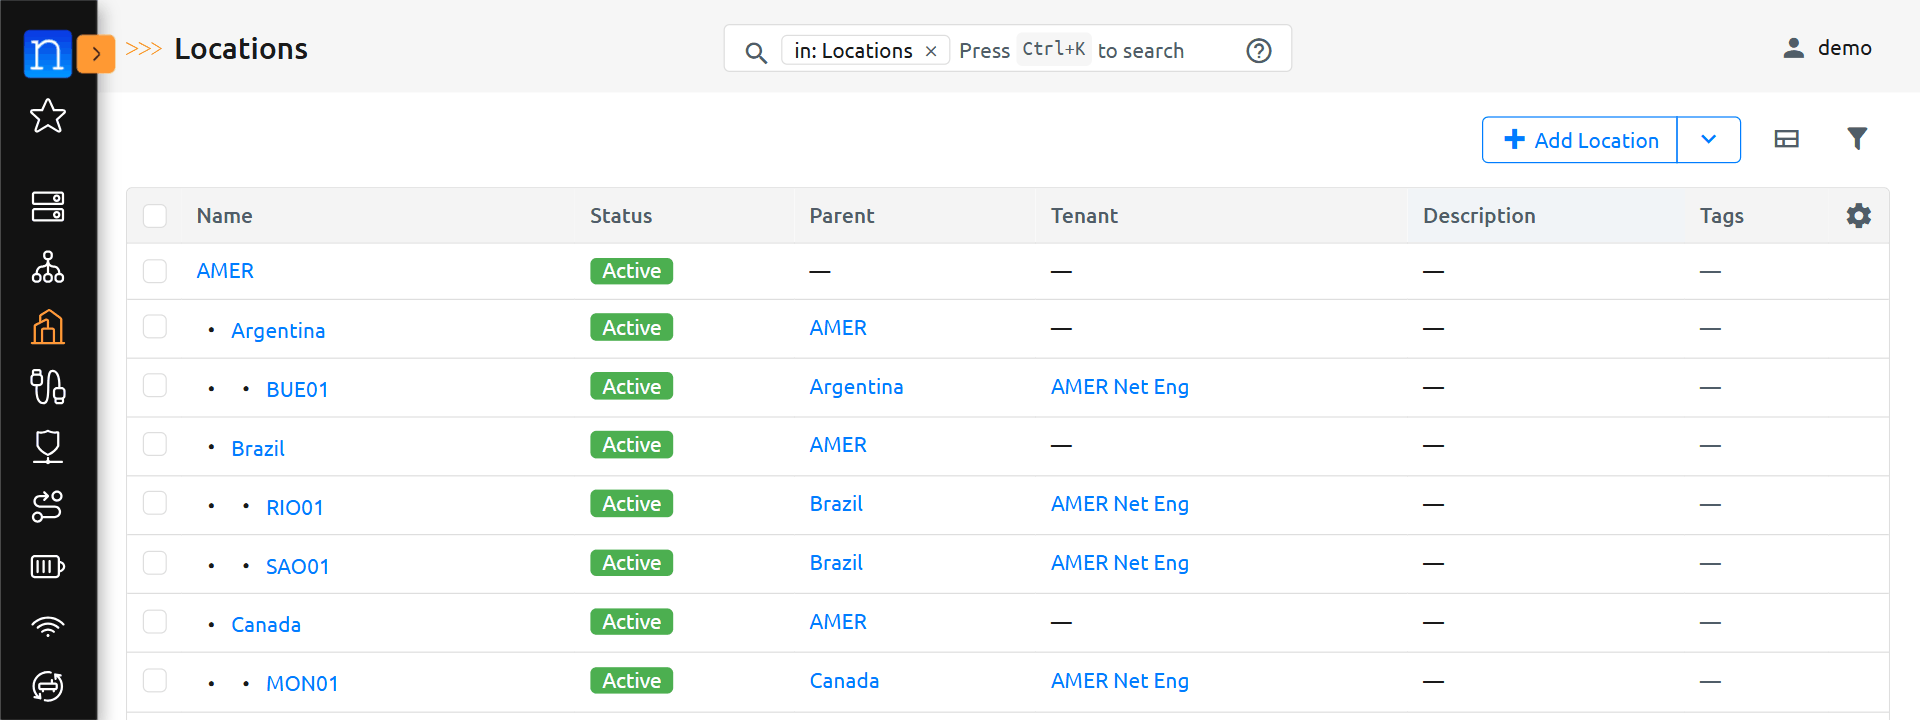Open the Argentina location link
The image size is (1920, 720).
[278, 331]
